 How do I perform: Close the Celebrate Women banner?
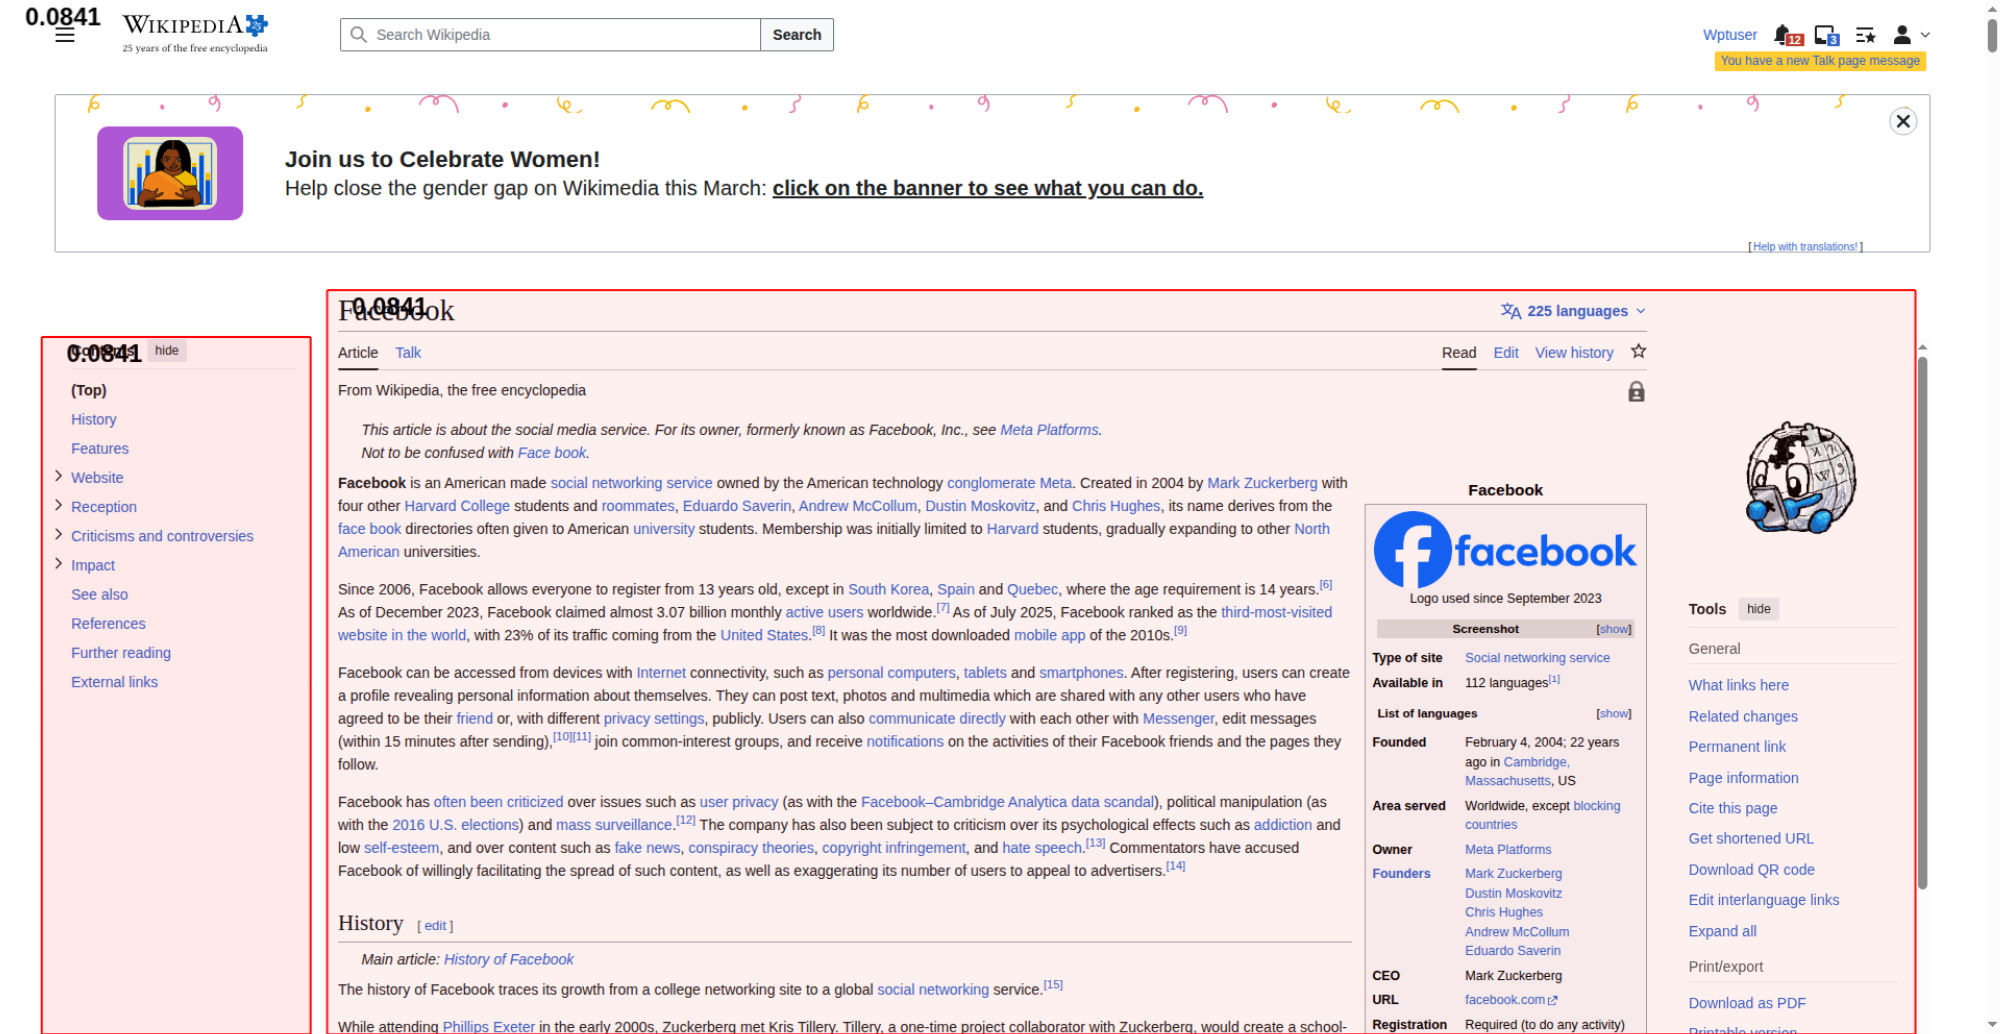click(x=1902, y=122)
